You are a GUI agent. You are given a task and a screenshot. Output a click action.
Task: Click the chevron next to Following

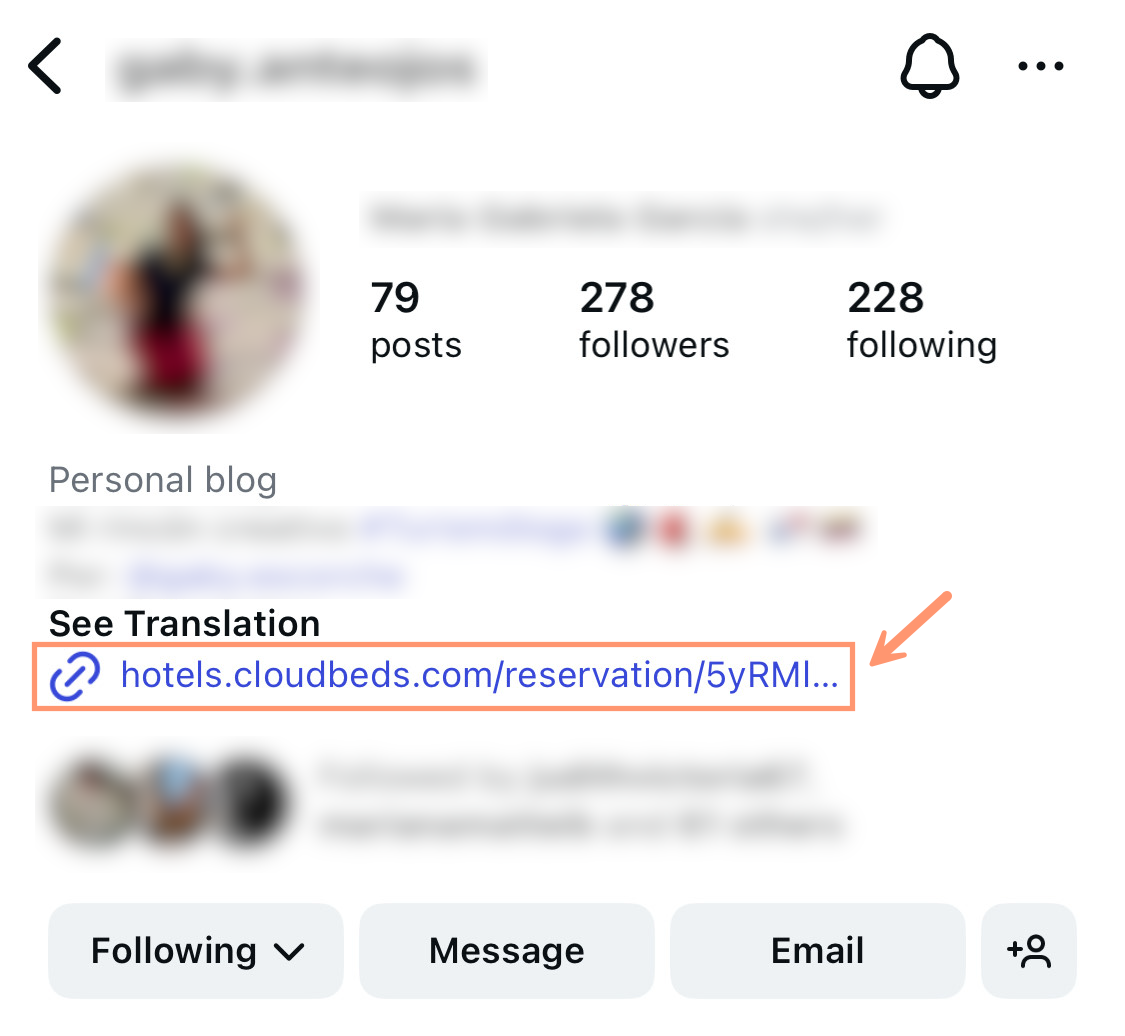(289, 952)
